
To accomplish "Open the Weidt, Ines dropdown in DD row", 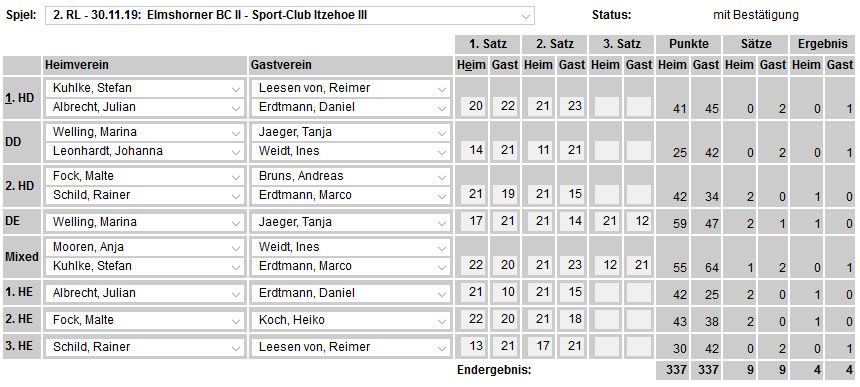I will click(350, 151).
